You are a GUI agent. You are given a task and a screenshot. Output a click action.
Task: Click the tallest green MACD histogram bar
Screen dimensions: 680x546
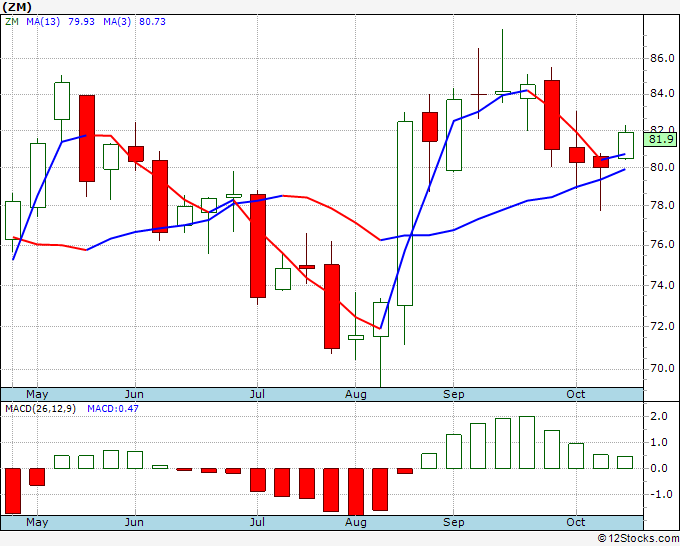527,442
